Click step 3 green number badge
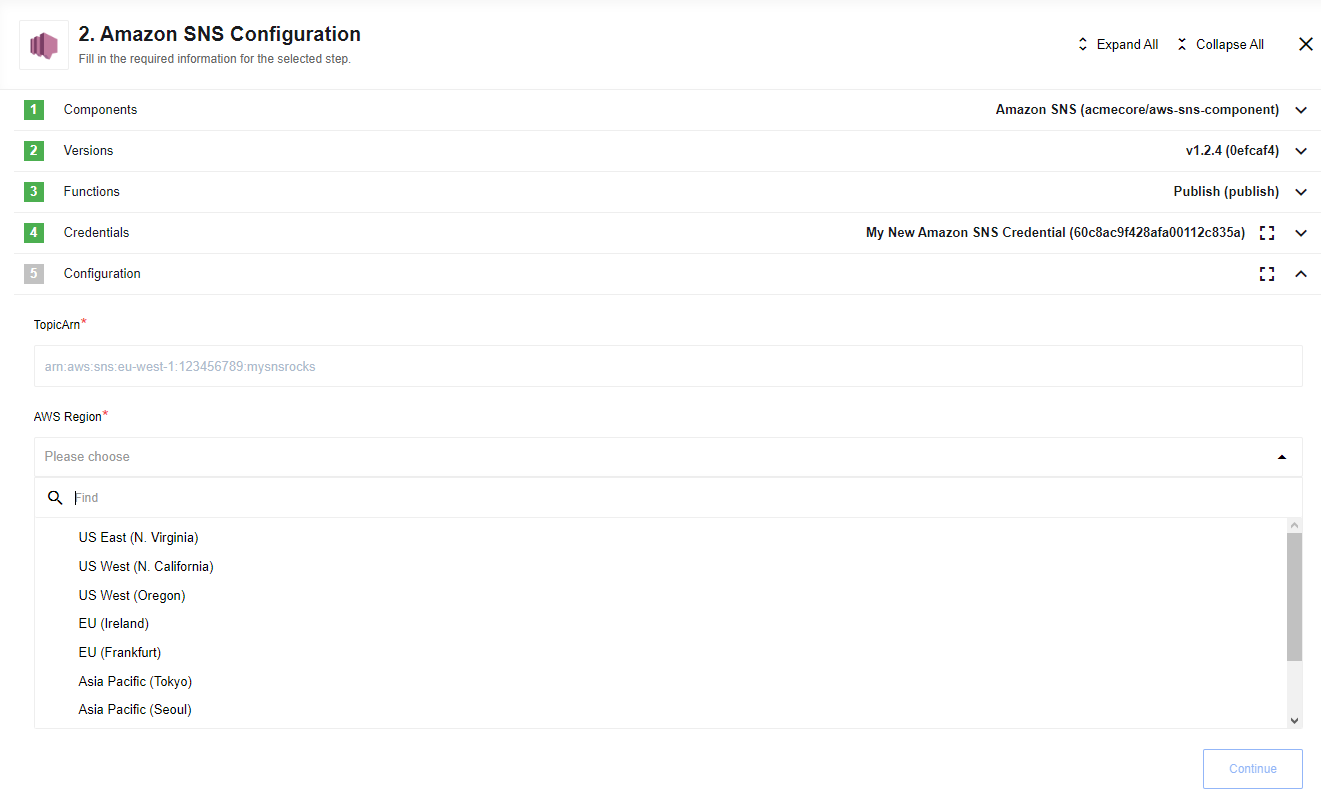The image size is (1321, 800). pyautogui.click(x=34, y=192)
